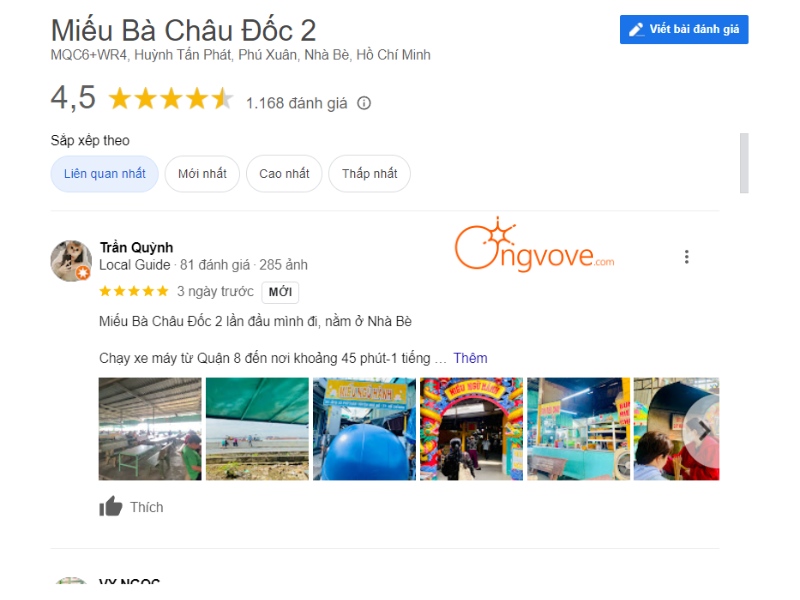Click the reviews panel scrollbar
Image resolution: width=800 pixels, height=600 pixels.
click(744, 163)
